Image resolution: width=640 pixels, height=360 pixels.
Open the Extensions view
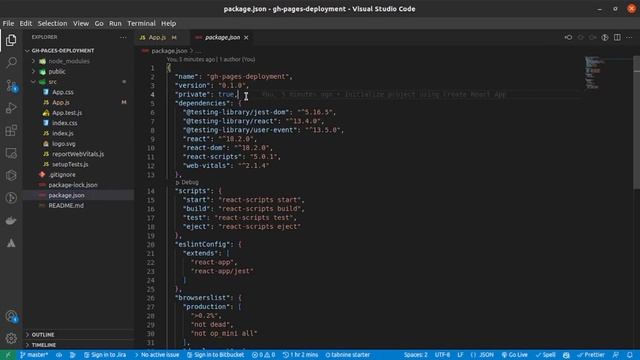(11, 131)
